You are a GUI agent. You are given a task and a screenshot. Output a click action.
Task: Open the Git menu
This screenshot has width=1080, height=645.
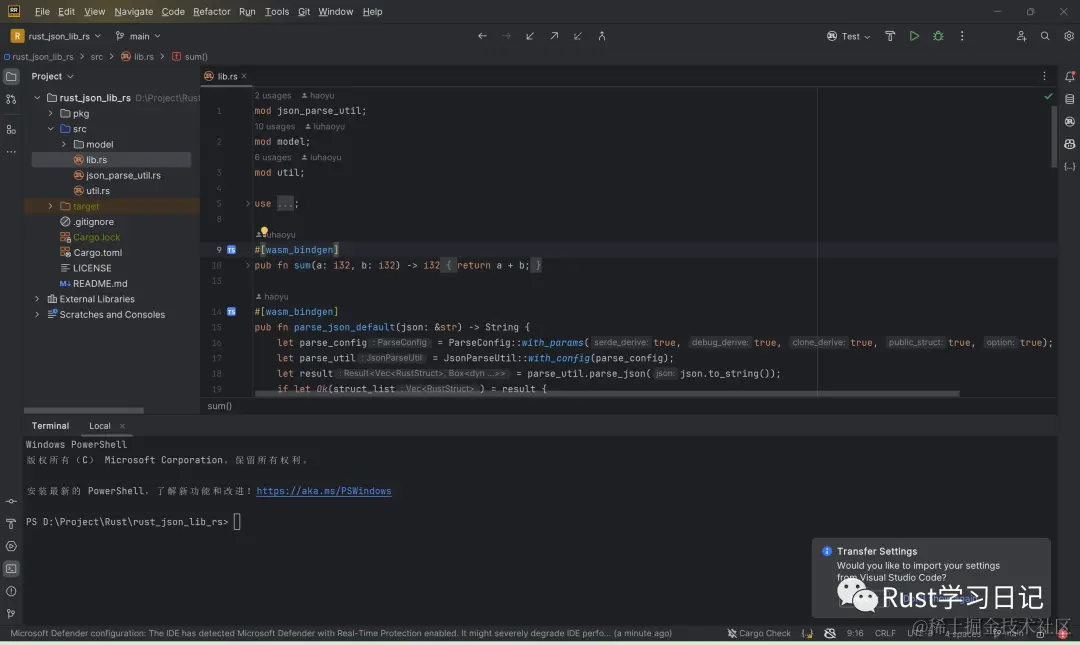(304, 12)
